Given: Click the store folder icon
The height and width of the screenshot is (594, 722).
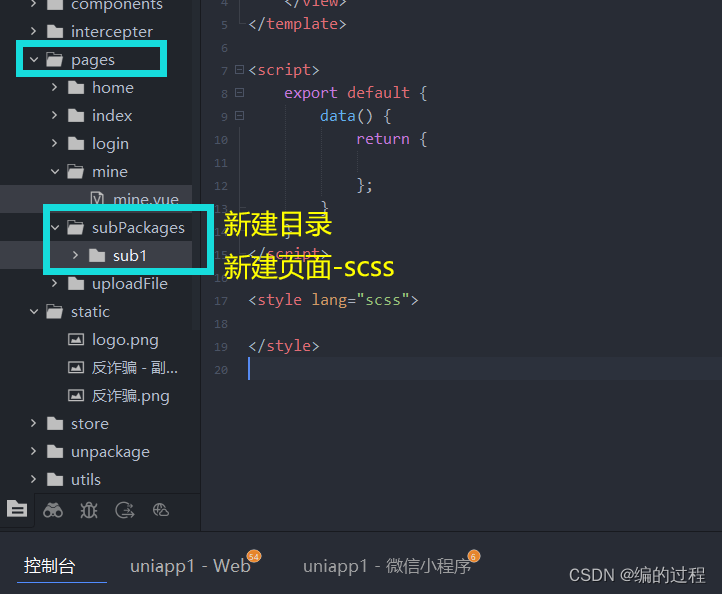Looking at the screenshot, I should click(55, 424).
